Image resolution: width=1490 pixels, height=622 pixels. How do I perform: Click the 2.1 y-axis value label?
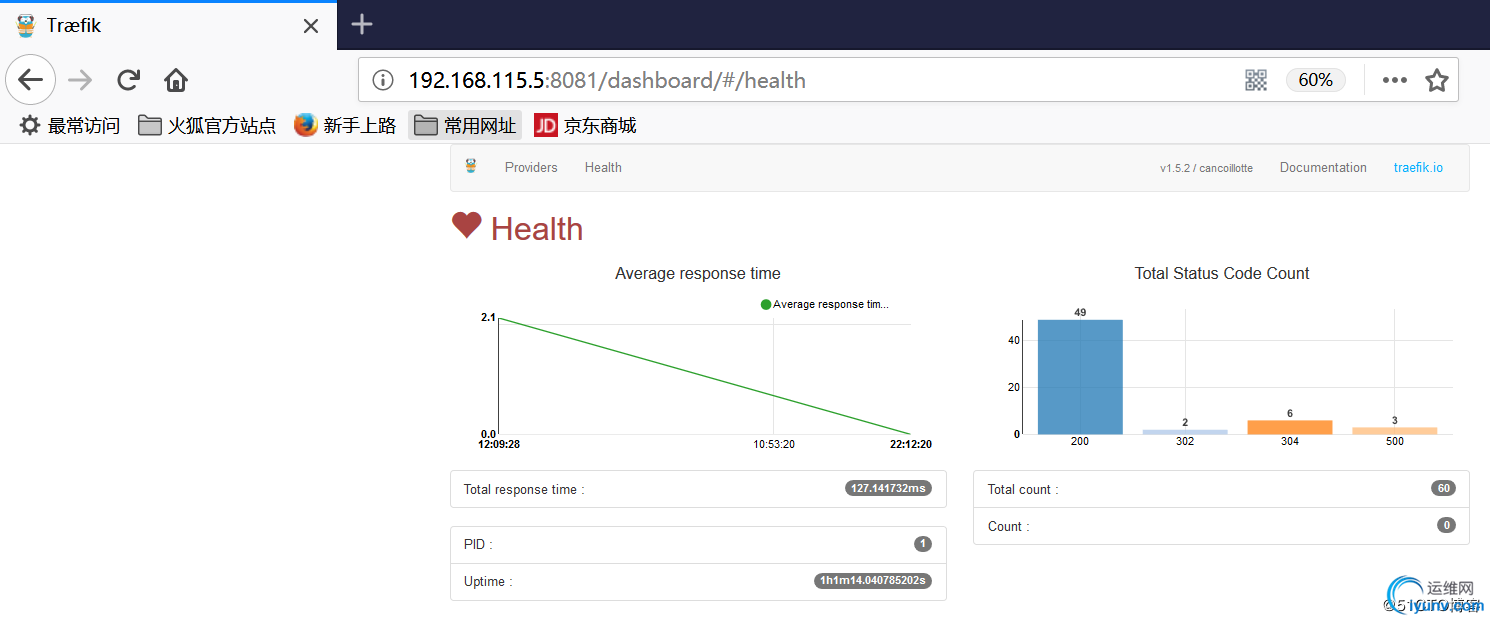(x=488, y=317)
